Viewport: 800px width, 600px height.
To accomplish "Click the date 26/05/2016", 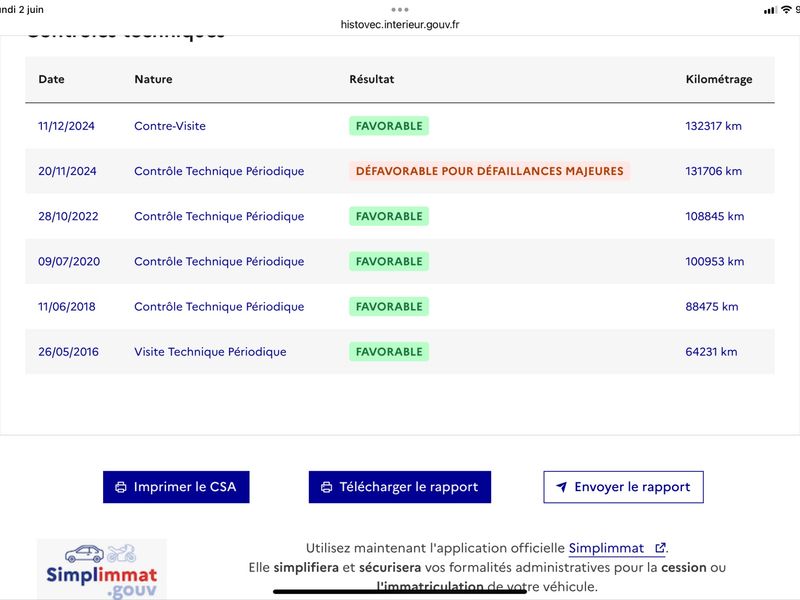I will (x=68, y=352).
